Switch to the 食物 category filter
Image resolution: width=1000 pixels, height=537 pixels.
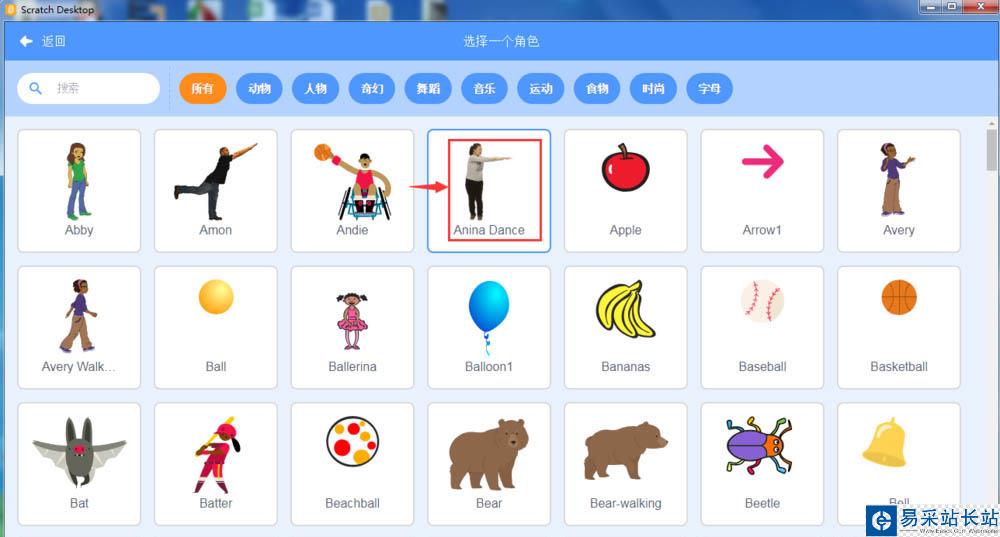coord(597,89)
